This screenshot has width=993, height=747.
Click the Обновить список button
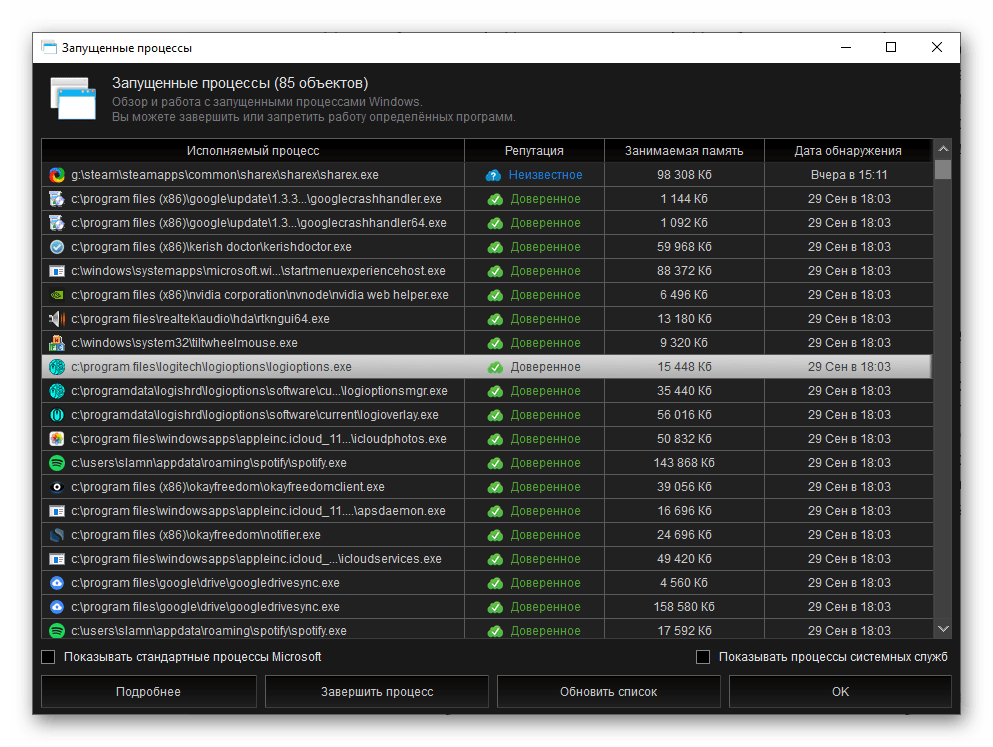point(609,692)
